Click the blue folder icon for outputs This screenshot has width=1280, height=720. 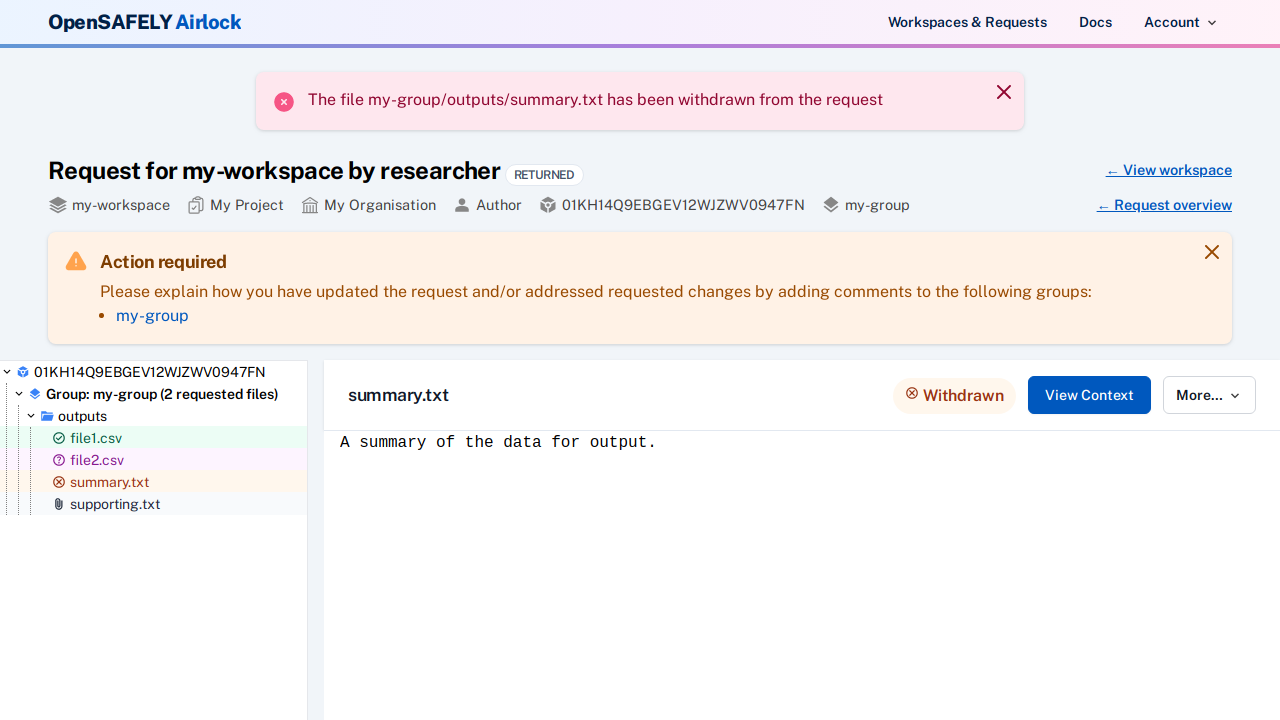[47, 416]
